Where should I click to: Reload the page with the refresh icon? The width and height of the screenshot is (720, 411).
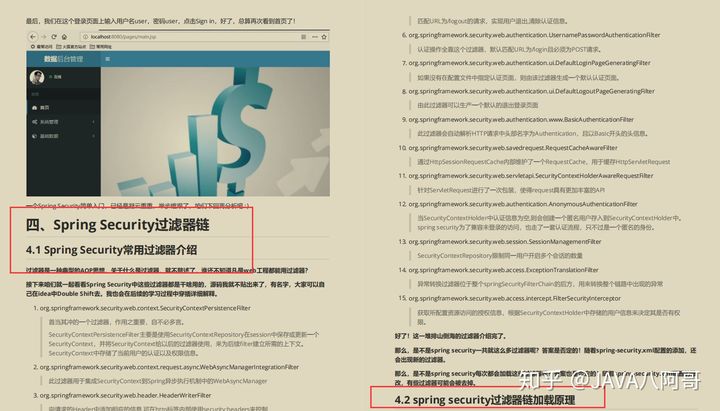[54, 36]
